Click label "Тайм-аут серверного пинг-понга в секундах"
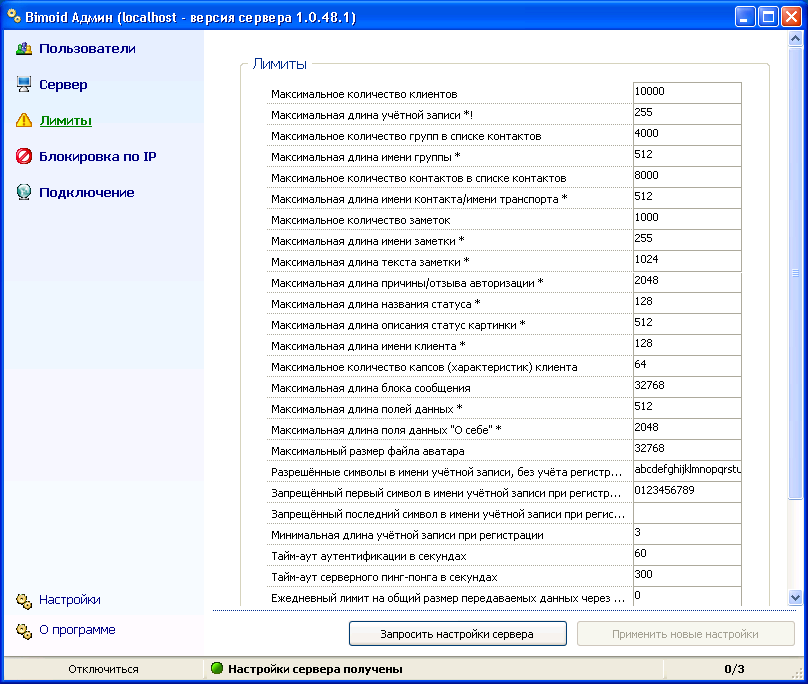808x684 pixels. (x=384, y=577)
